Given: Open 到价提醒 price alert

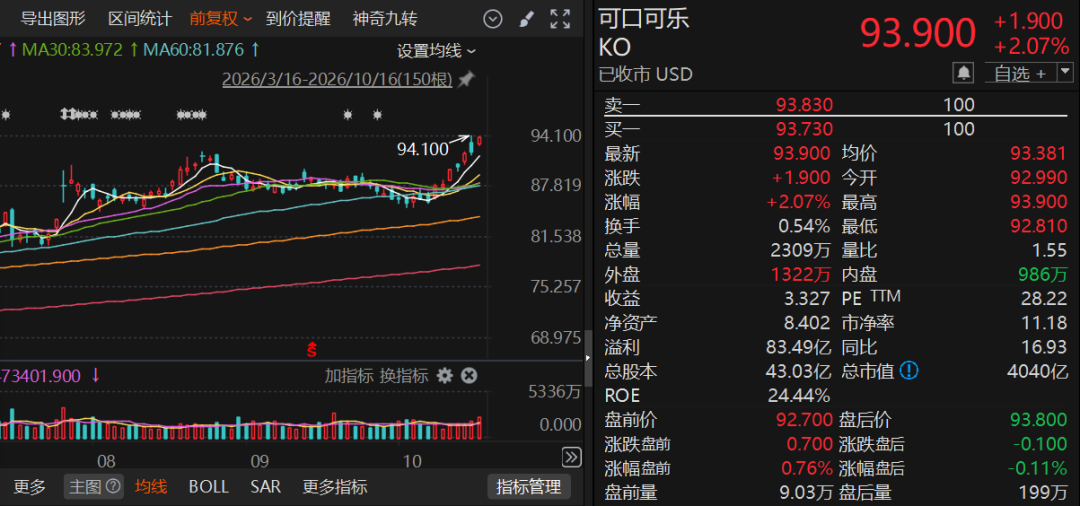Looking at the screenshot, I should (x=298, y=19).
